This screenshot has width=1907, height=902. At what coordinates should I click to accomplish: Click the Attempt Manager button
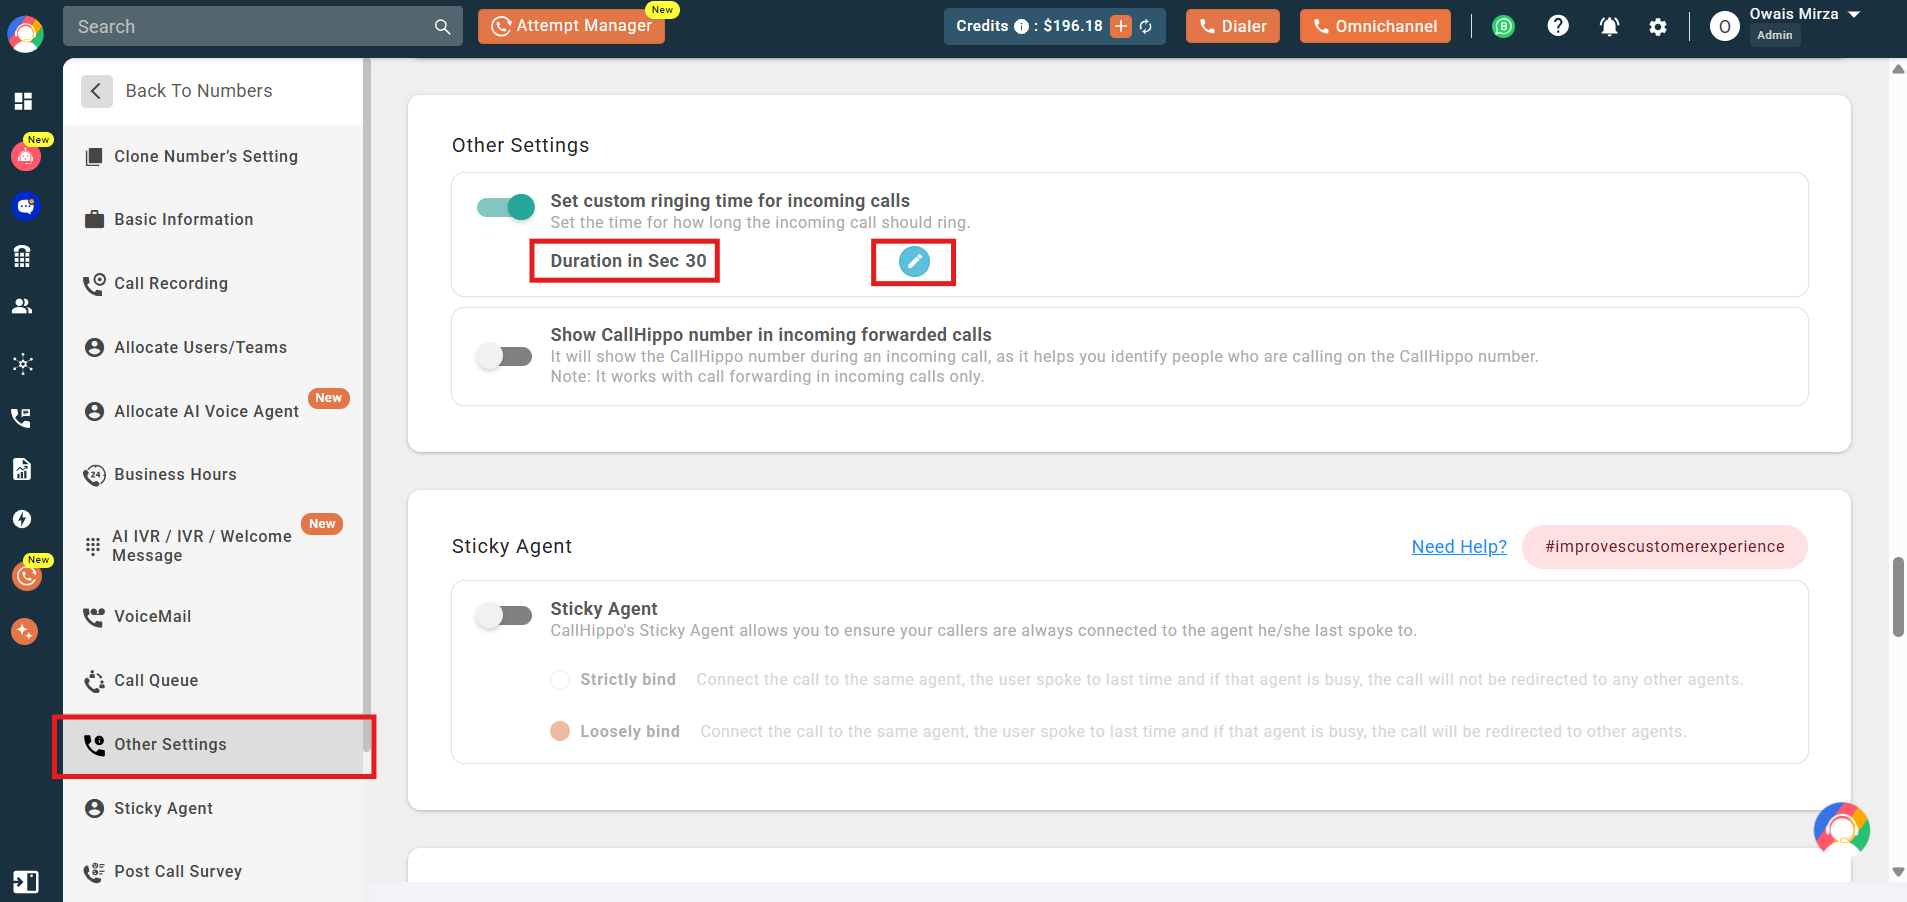[x=571, y=26]
